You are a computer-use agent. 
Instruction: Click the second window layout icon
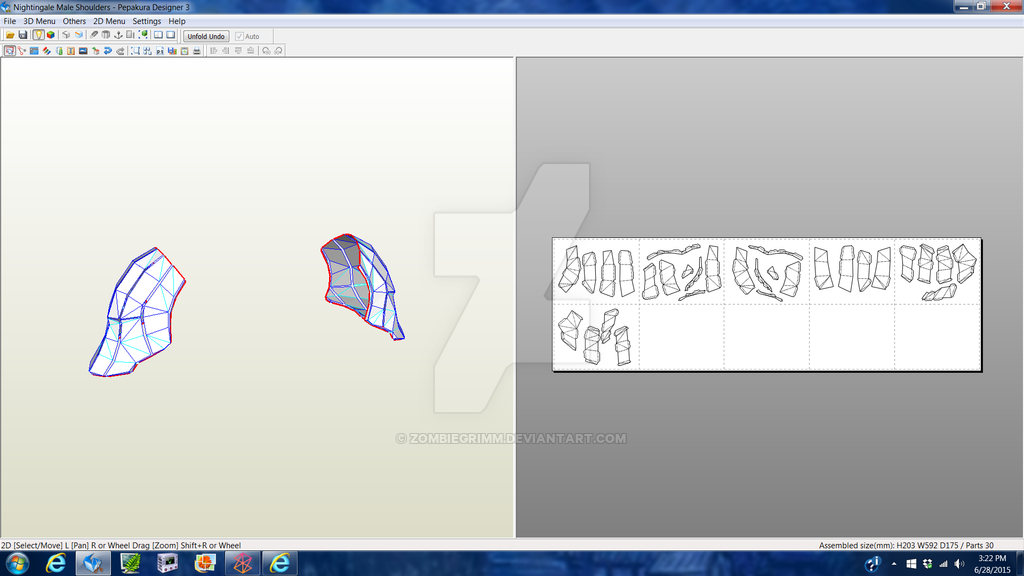[170, 35]
